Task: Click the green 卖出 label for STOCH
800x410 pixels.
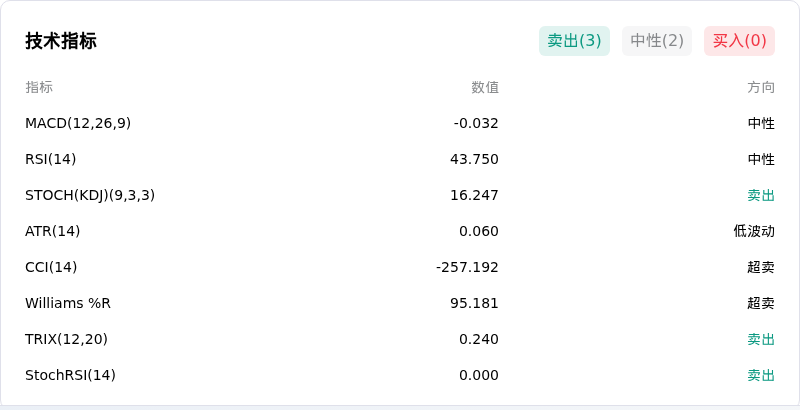Action: (x=761, y=195)
